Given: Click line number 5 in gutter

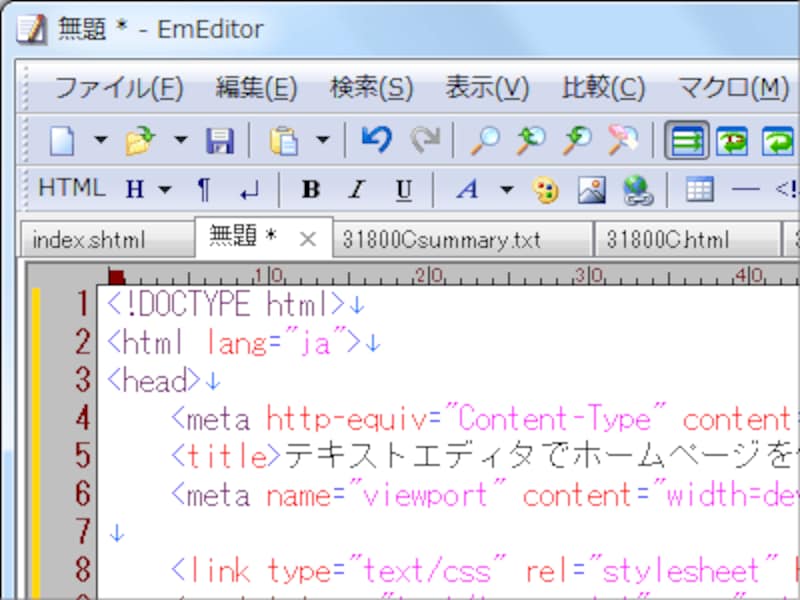Looking at the screenshot, I should click(x=83, y=456).
